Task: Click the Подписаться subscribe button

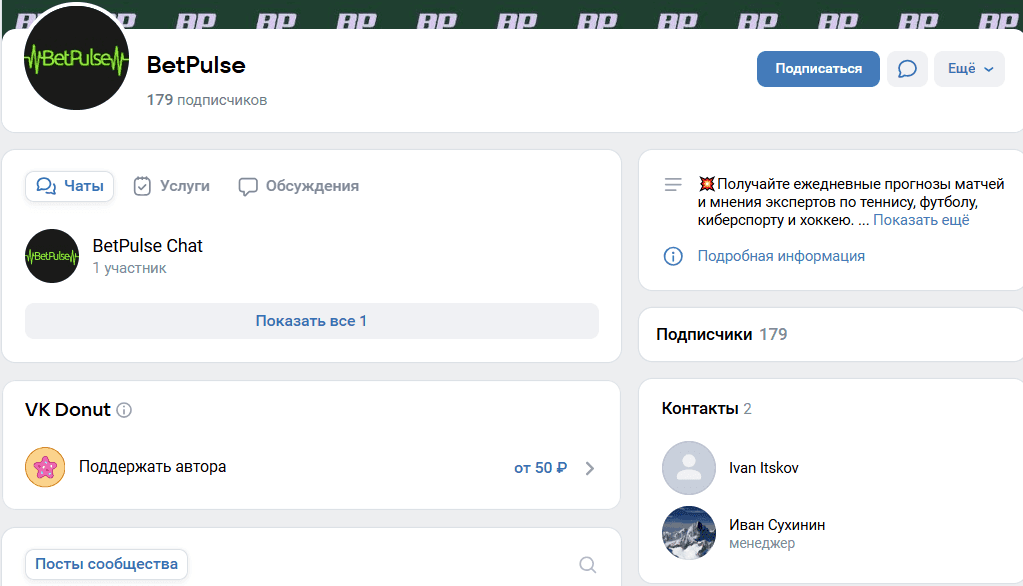Action: (x=818, y=69)
